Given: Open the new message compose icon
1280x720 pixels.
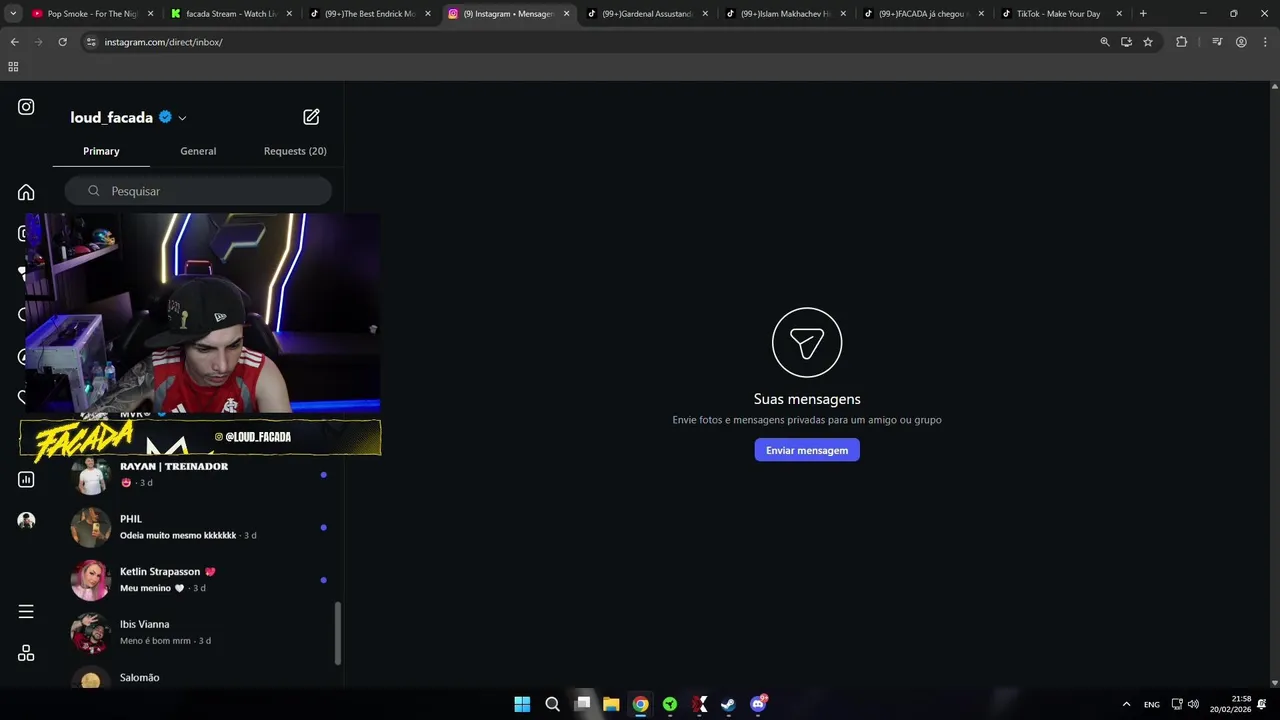Looking at the screenshot, I should tap(311, 117).
